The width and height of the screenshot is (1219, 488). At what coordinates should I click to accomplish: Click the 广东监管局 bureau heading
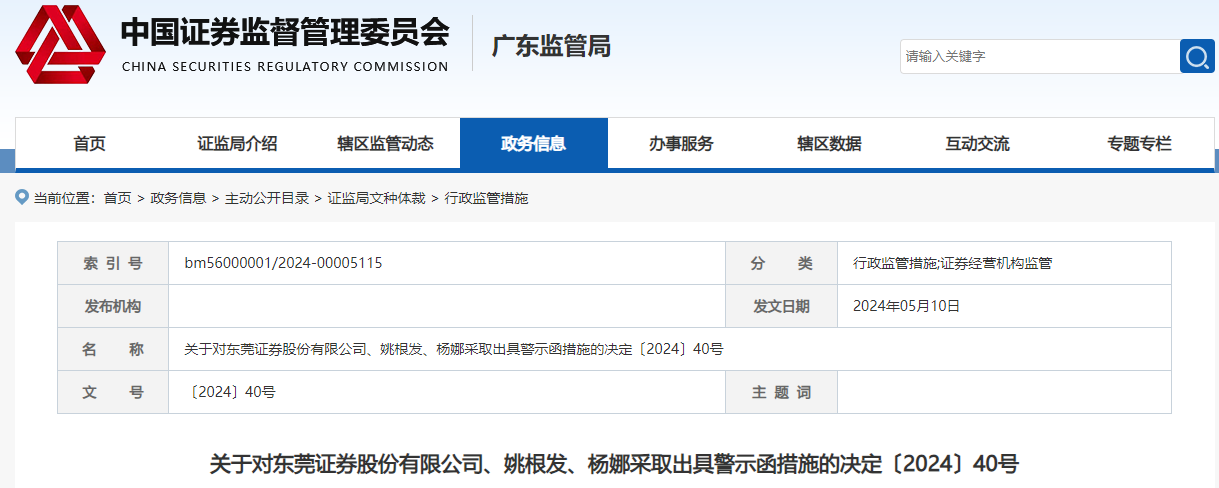[551, 46]
